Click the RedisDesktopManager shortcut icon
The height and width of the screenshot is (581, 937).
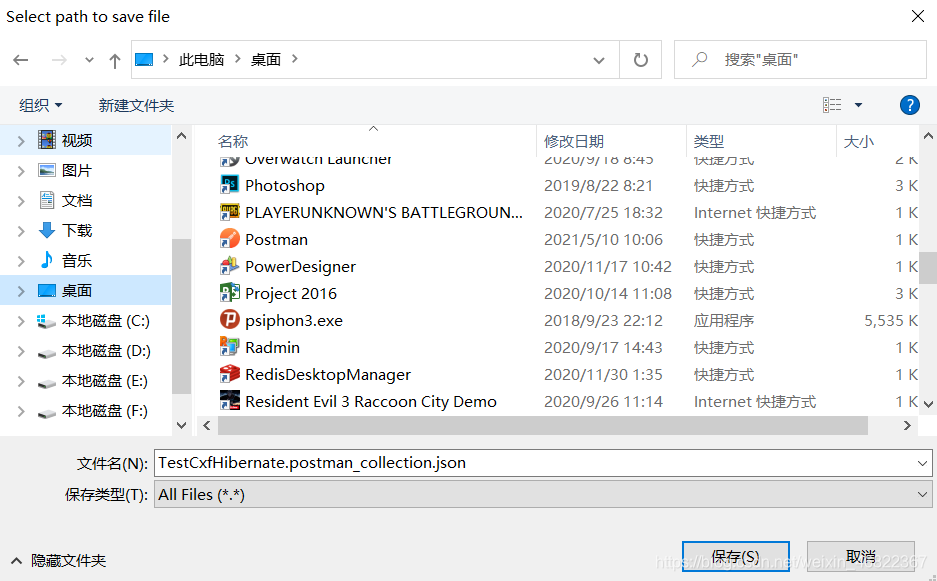(x=229, y=374)
